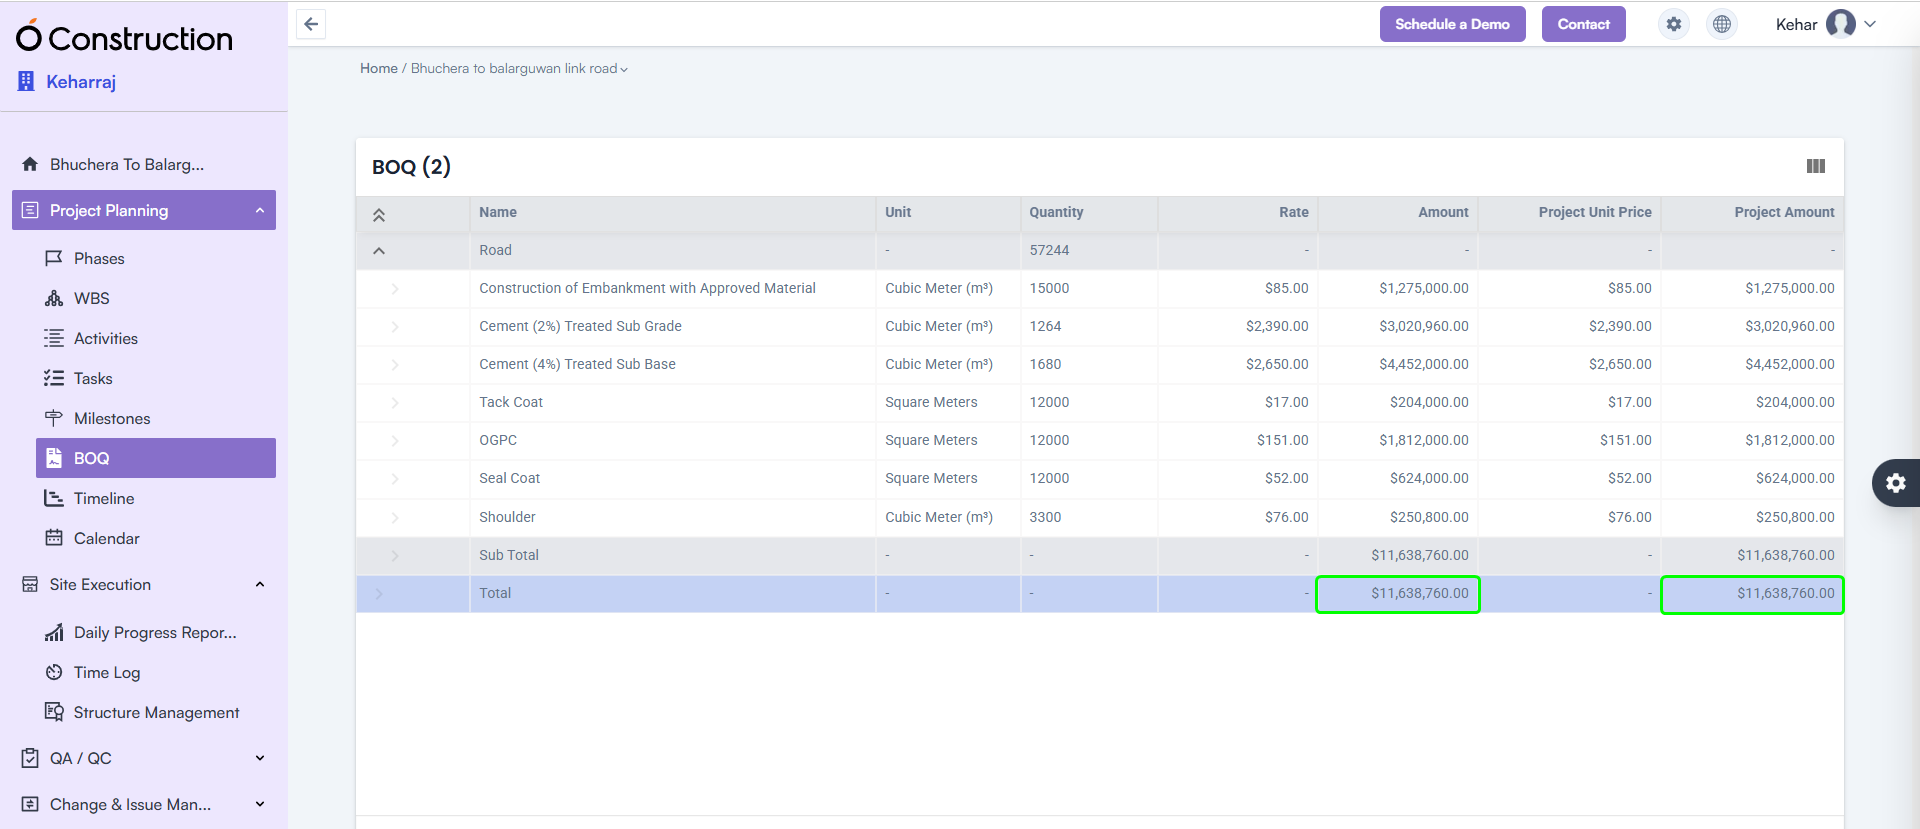Follow the Home breadcrumb link
1920x829 pixels.
click(378, 69)
